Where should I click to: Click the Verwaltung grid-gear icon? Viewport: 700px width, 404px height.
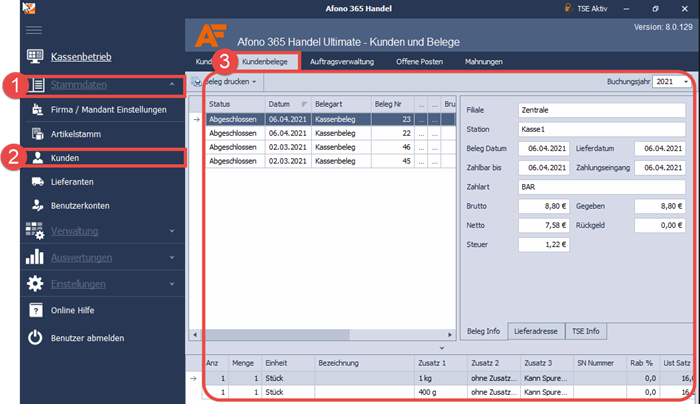[x=35, y=231]
